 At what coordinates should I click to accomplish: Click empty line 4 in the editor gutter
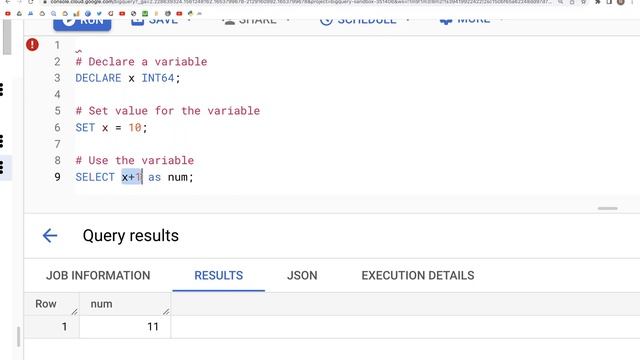(57, 94)
